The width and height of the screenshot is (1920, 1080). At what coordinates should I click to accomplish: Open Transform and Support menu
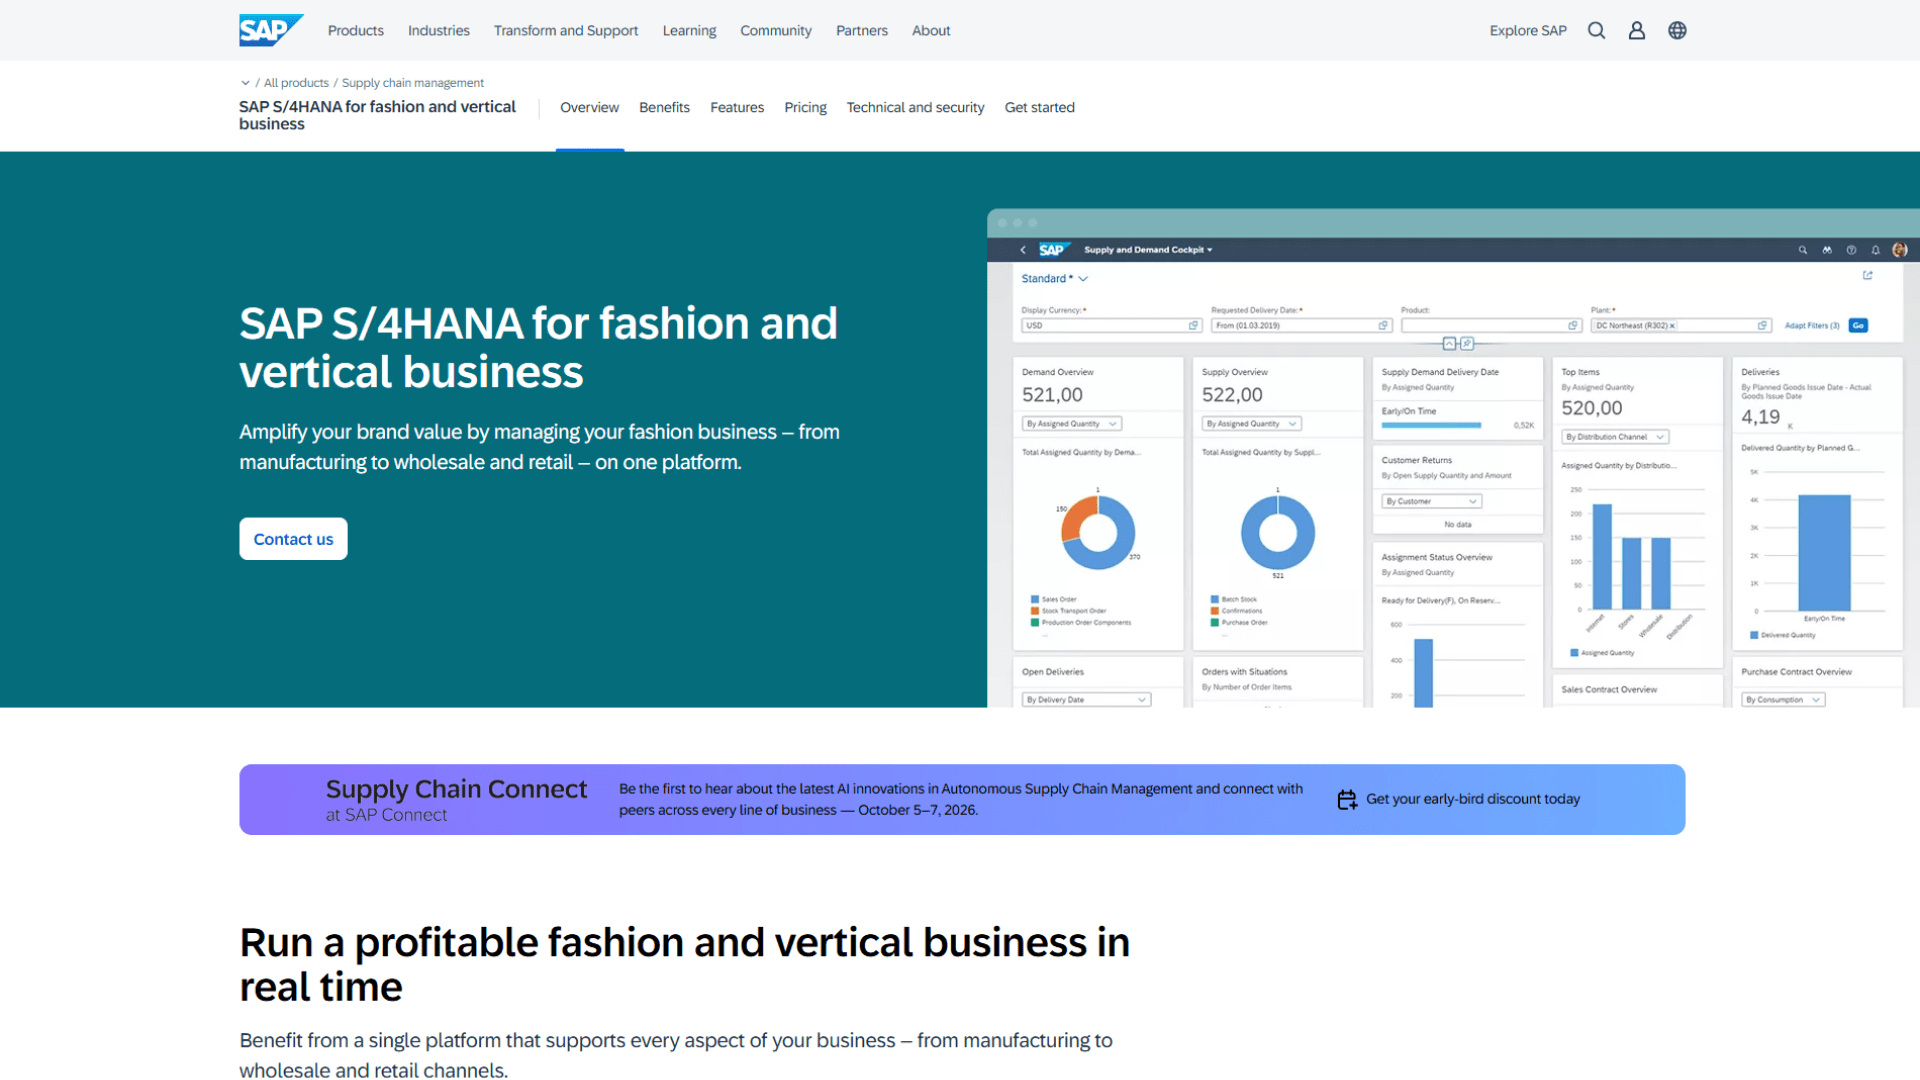point(566,31)
